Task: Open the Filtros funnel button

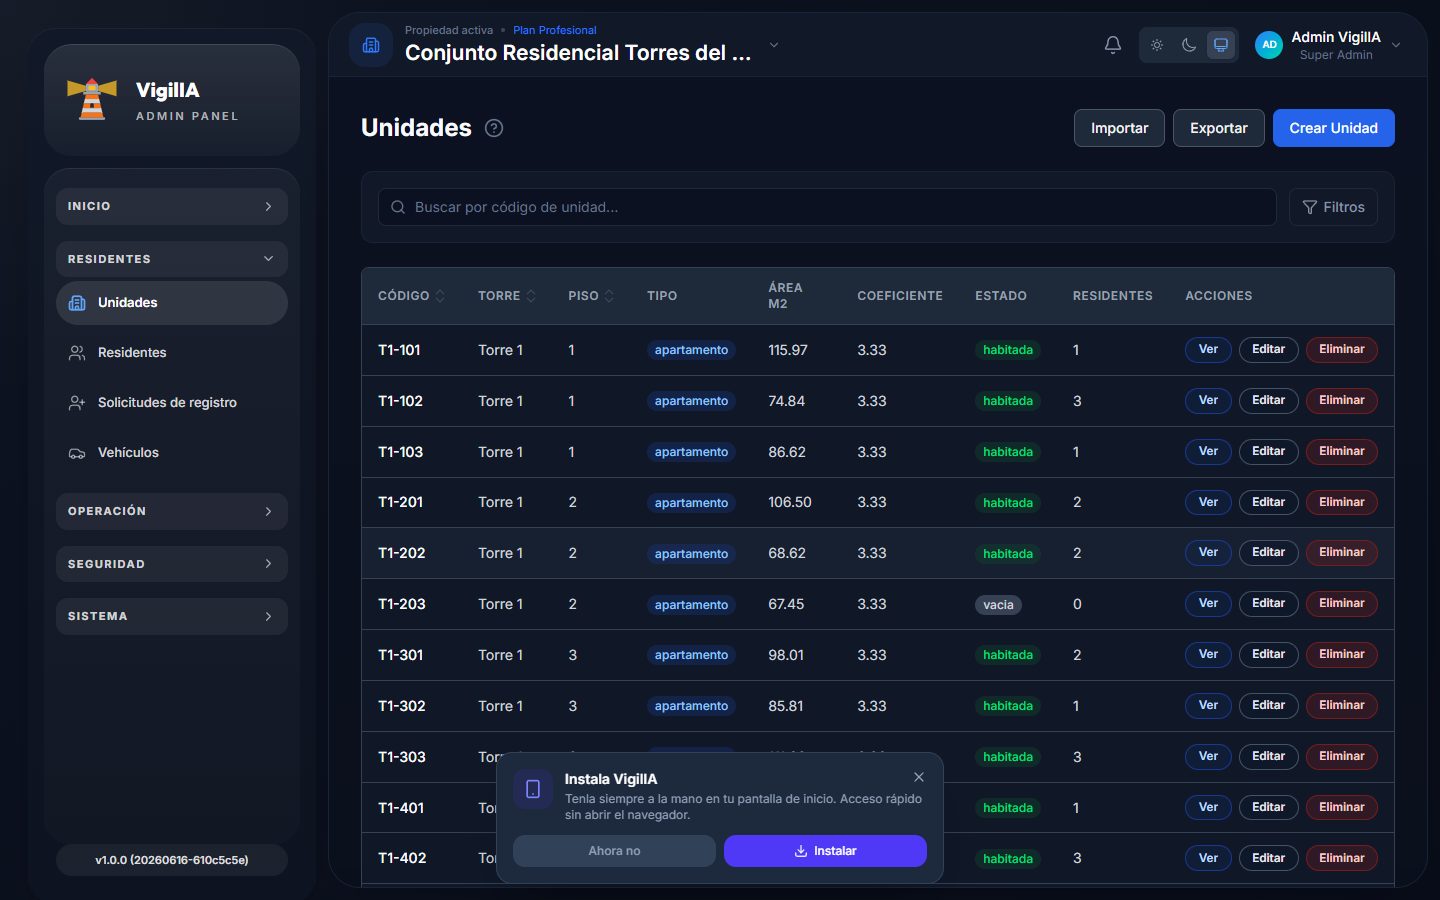Action: tap(1333, 207)
